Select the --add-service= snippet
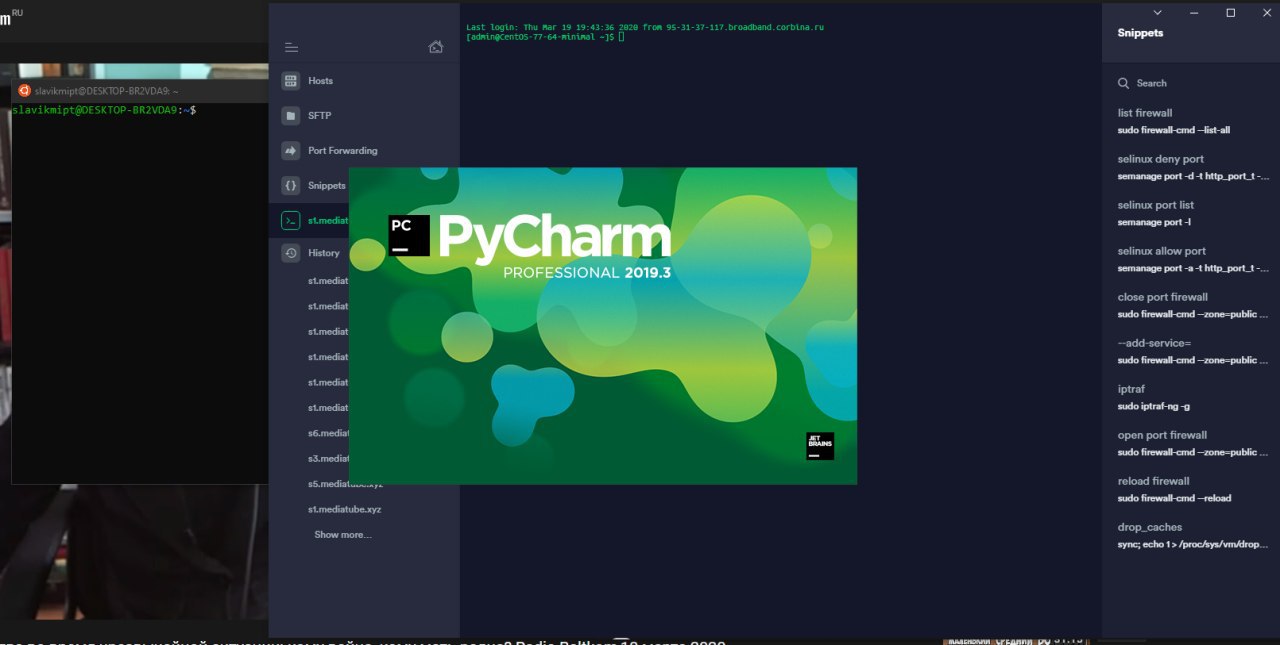Screen dimensions: 1280x645 1193,351
